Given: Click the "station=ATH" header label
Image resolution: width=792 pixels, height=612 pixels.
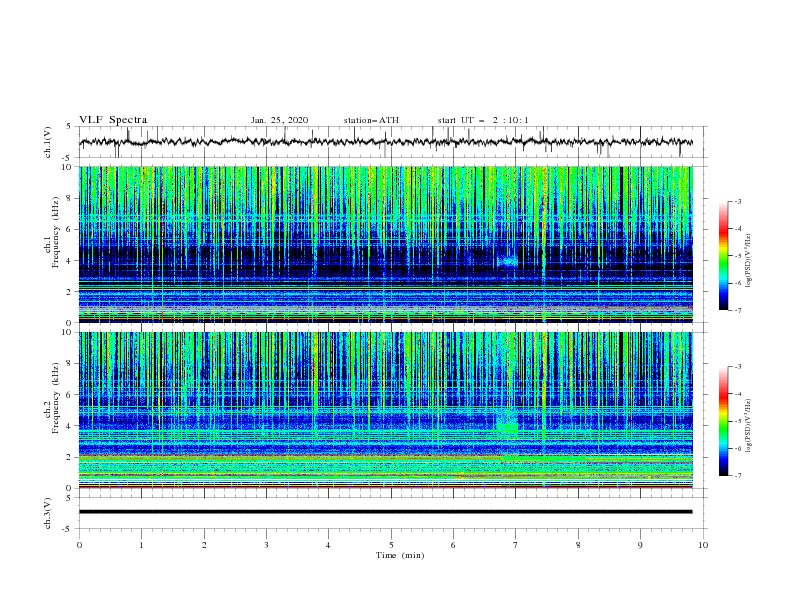Looking at the screenshot, I should tap(371, 120).
